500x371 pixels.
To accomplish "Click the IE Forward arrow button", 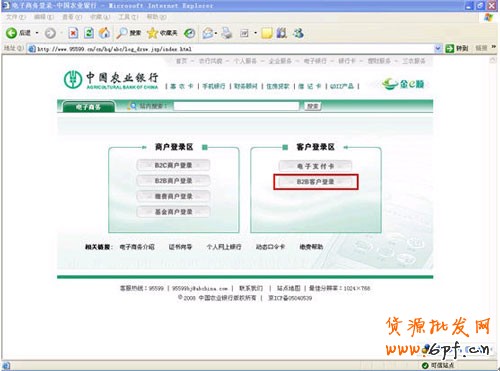I will [50, 33].
